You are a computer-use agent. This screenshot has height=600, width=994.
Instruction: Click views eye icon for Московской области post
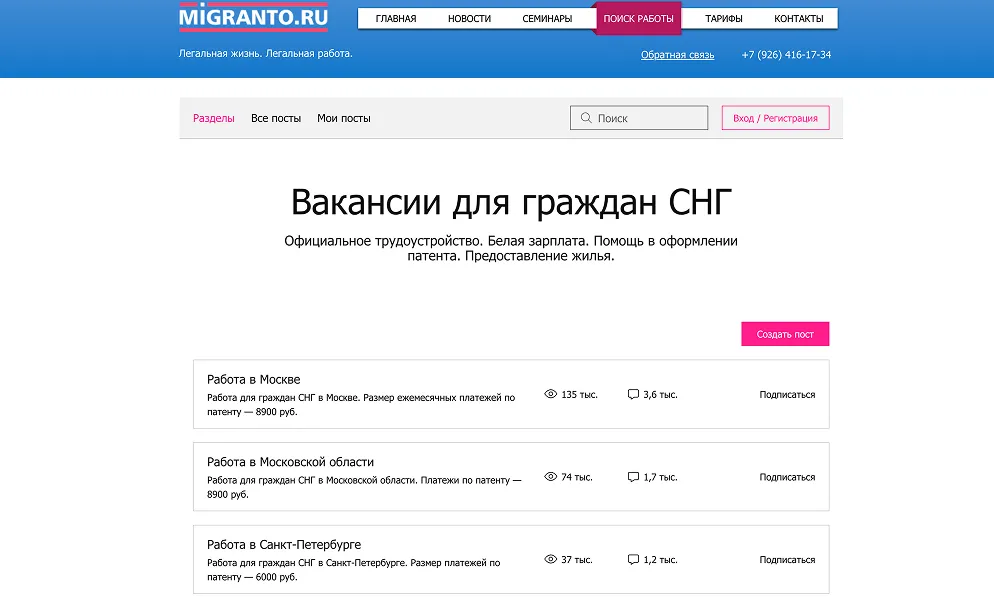click(550, 477)
